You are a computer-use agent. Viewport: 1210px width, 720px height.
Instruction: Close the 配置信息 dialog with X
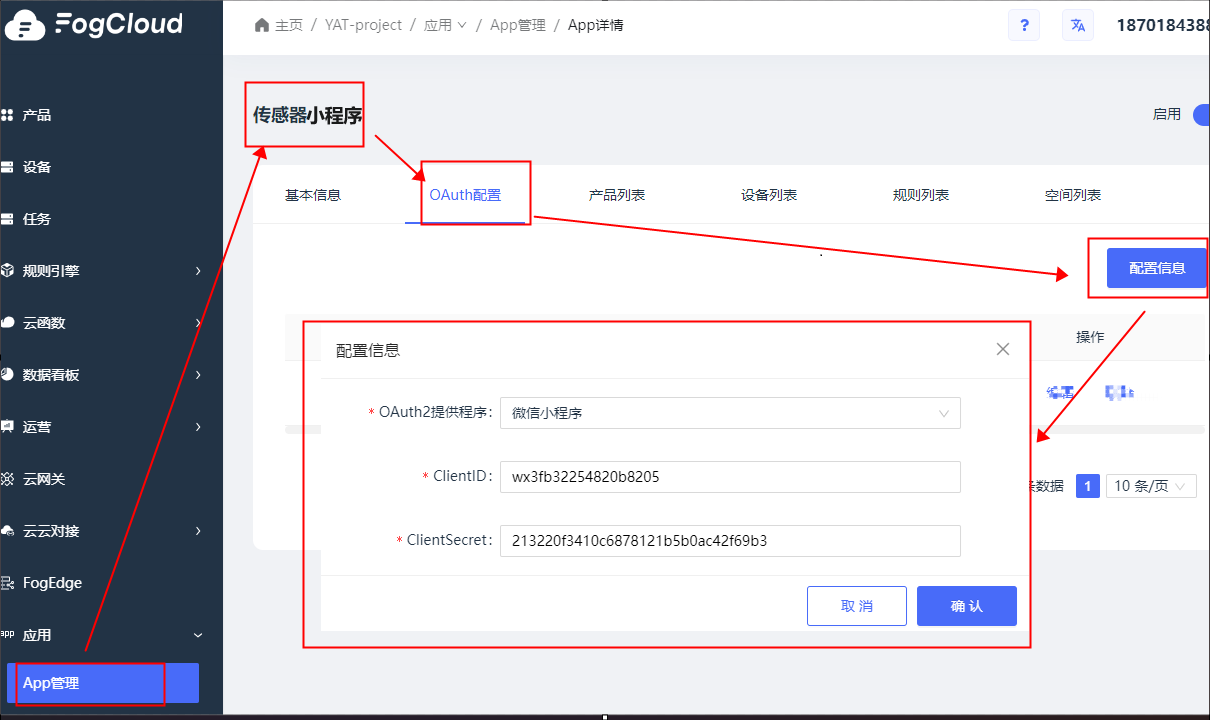coord(1003,349)
